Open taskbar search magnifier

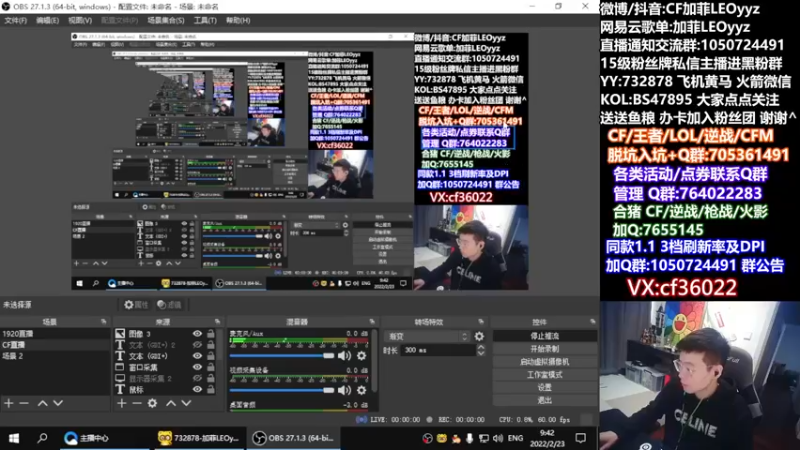pyautogui.click(x=42, y=438)
